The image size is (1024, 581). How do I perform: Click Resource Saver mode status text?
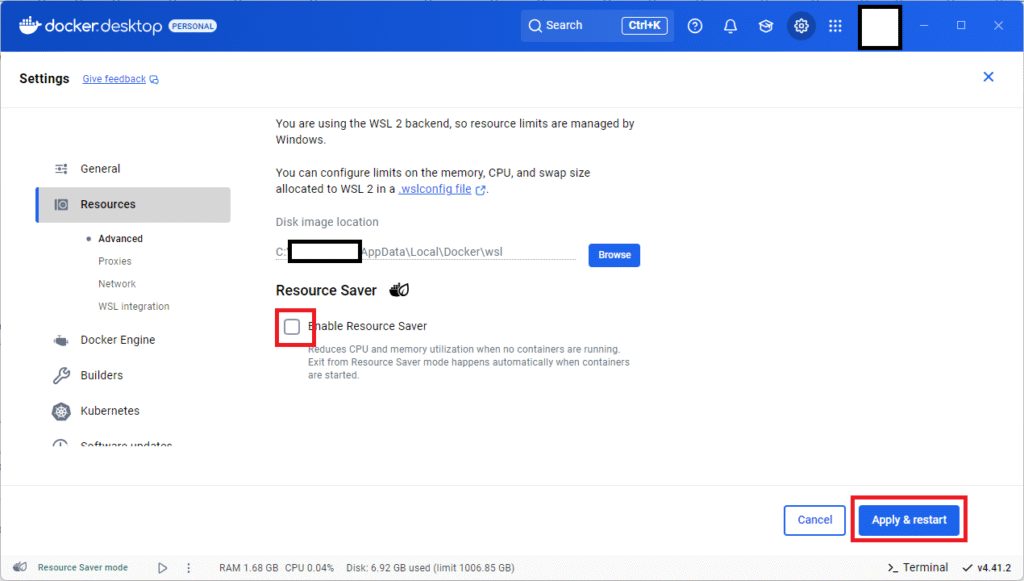point(83,568)
